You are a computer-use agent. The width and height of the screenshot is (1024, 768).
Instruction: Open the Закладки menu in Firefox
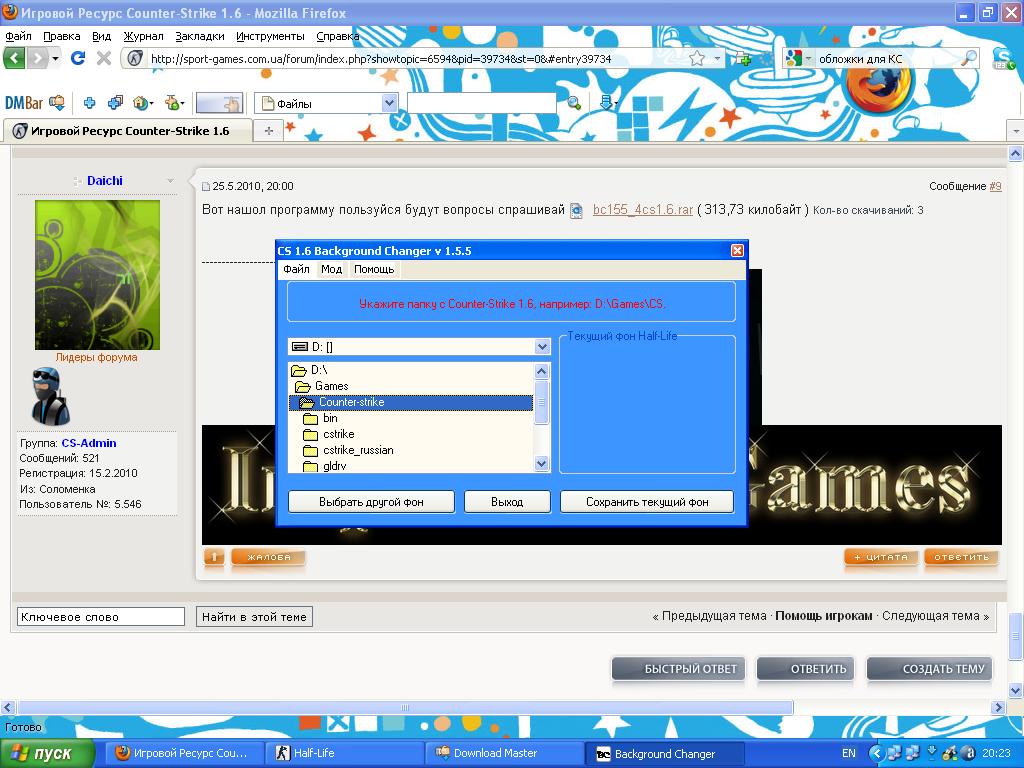tap(200, 36)
